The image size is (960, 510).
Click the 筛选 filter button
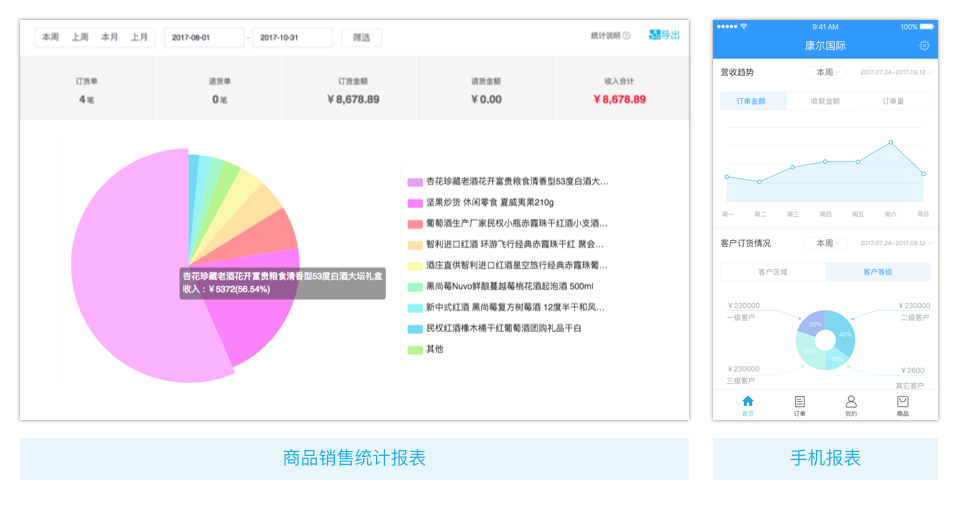pos(361,37)
